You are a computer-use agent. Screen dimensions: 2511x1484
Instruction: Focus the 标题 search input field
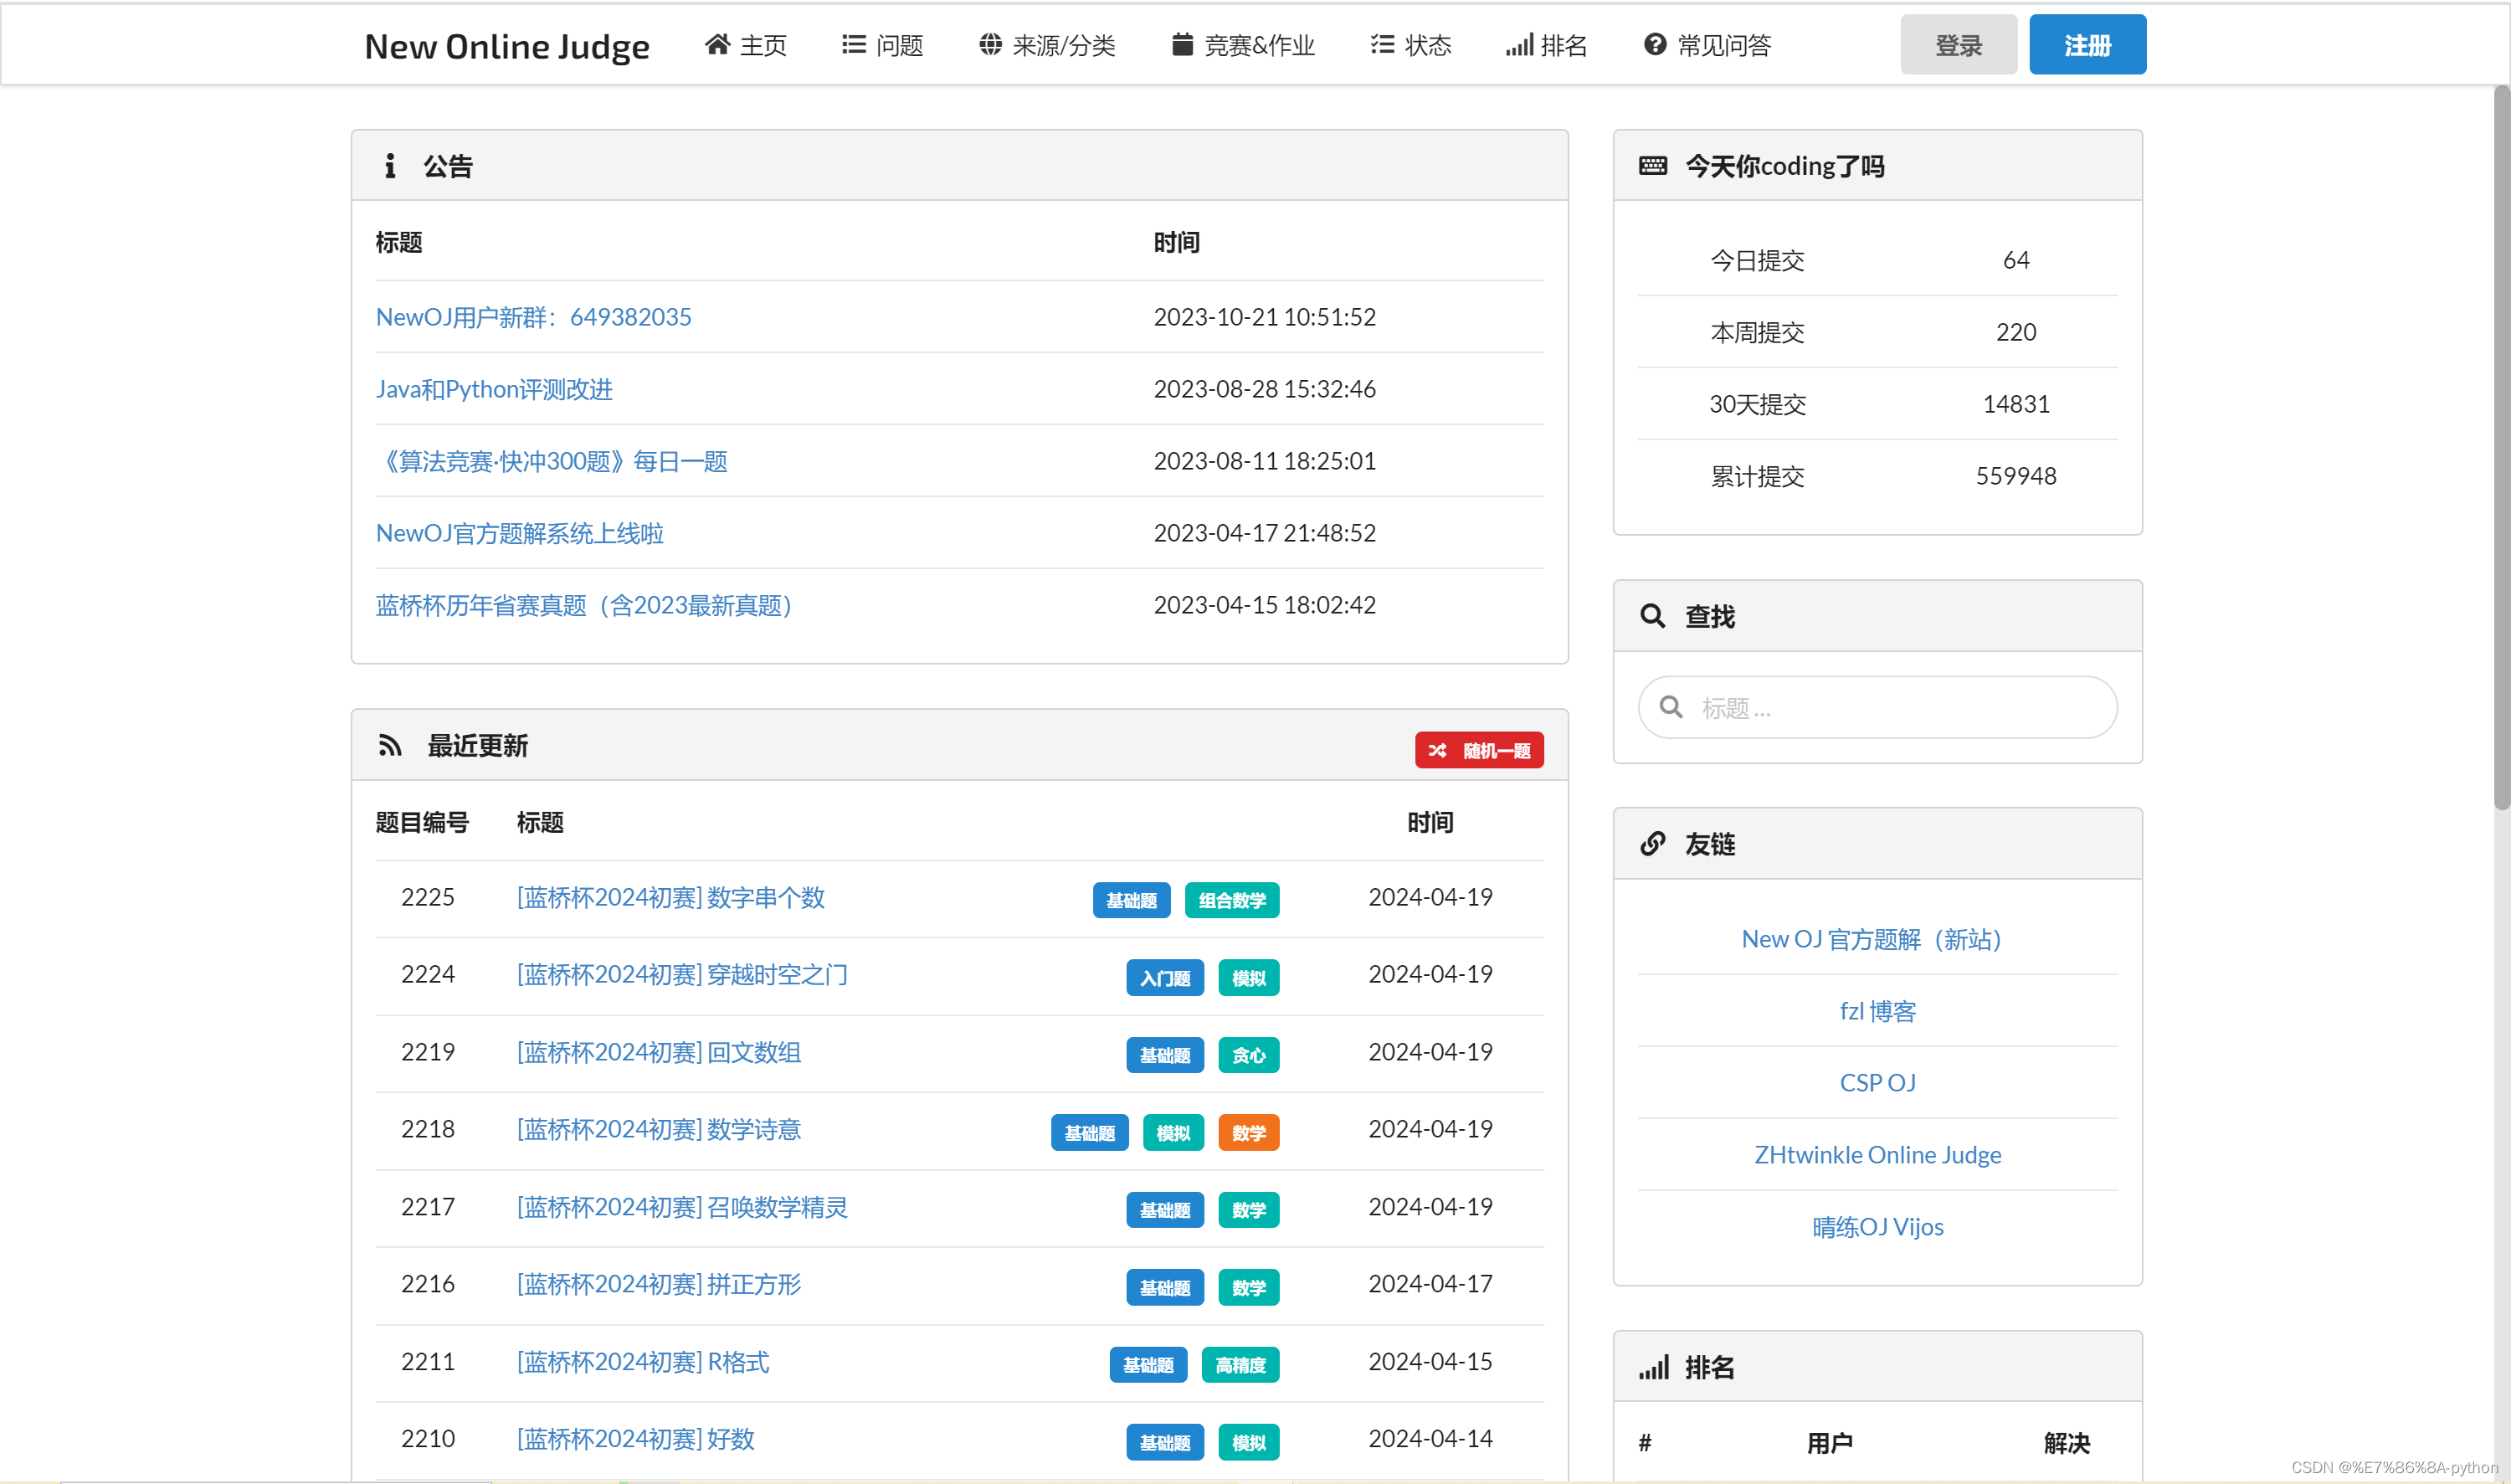pos(1877,707)
